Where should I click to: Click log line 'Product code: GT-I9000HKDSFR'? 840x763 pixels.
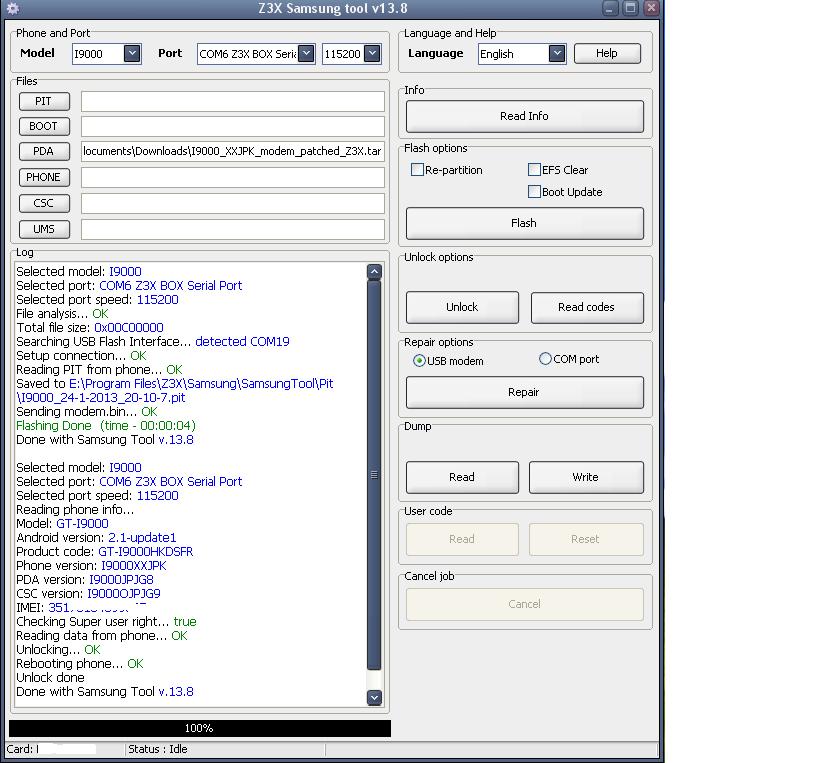104,552
